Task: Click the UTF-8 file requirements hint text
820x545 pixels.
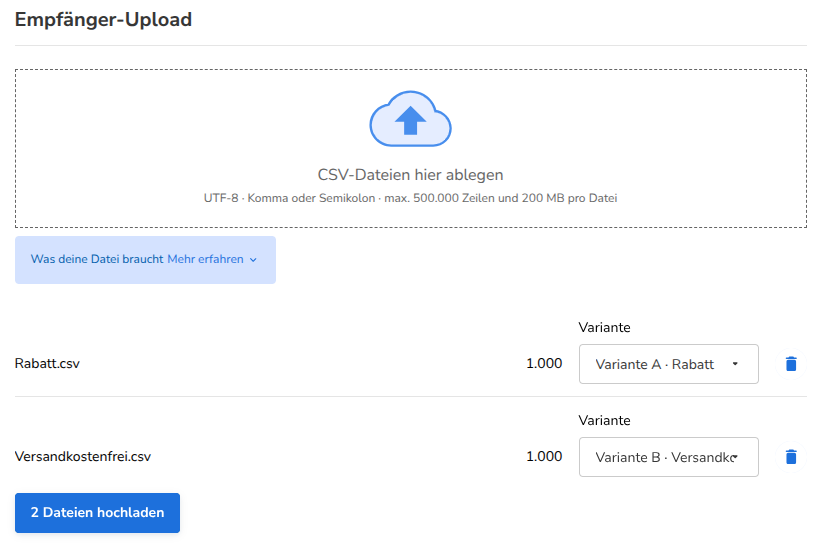Action: 411,198
